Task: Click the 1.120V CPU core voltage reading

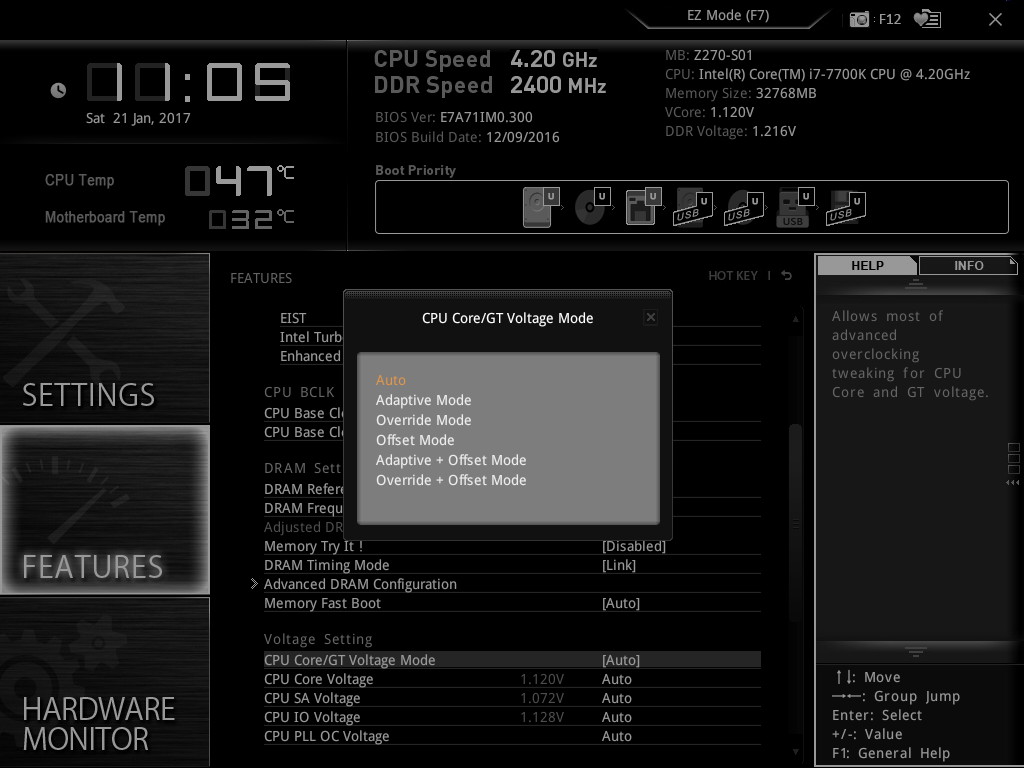Action: [541, 679]
